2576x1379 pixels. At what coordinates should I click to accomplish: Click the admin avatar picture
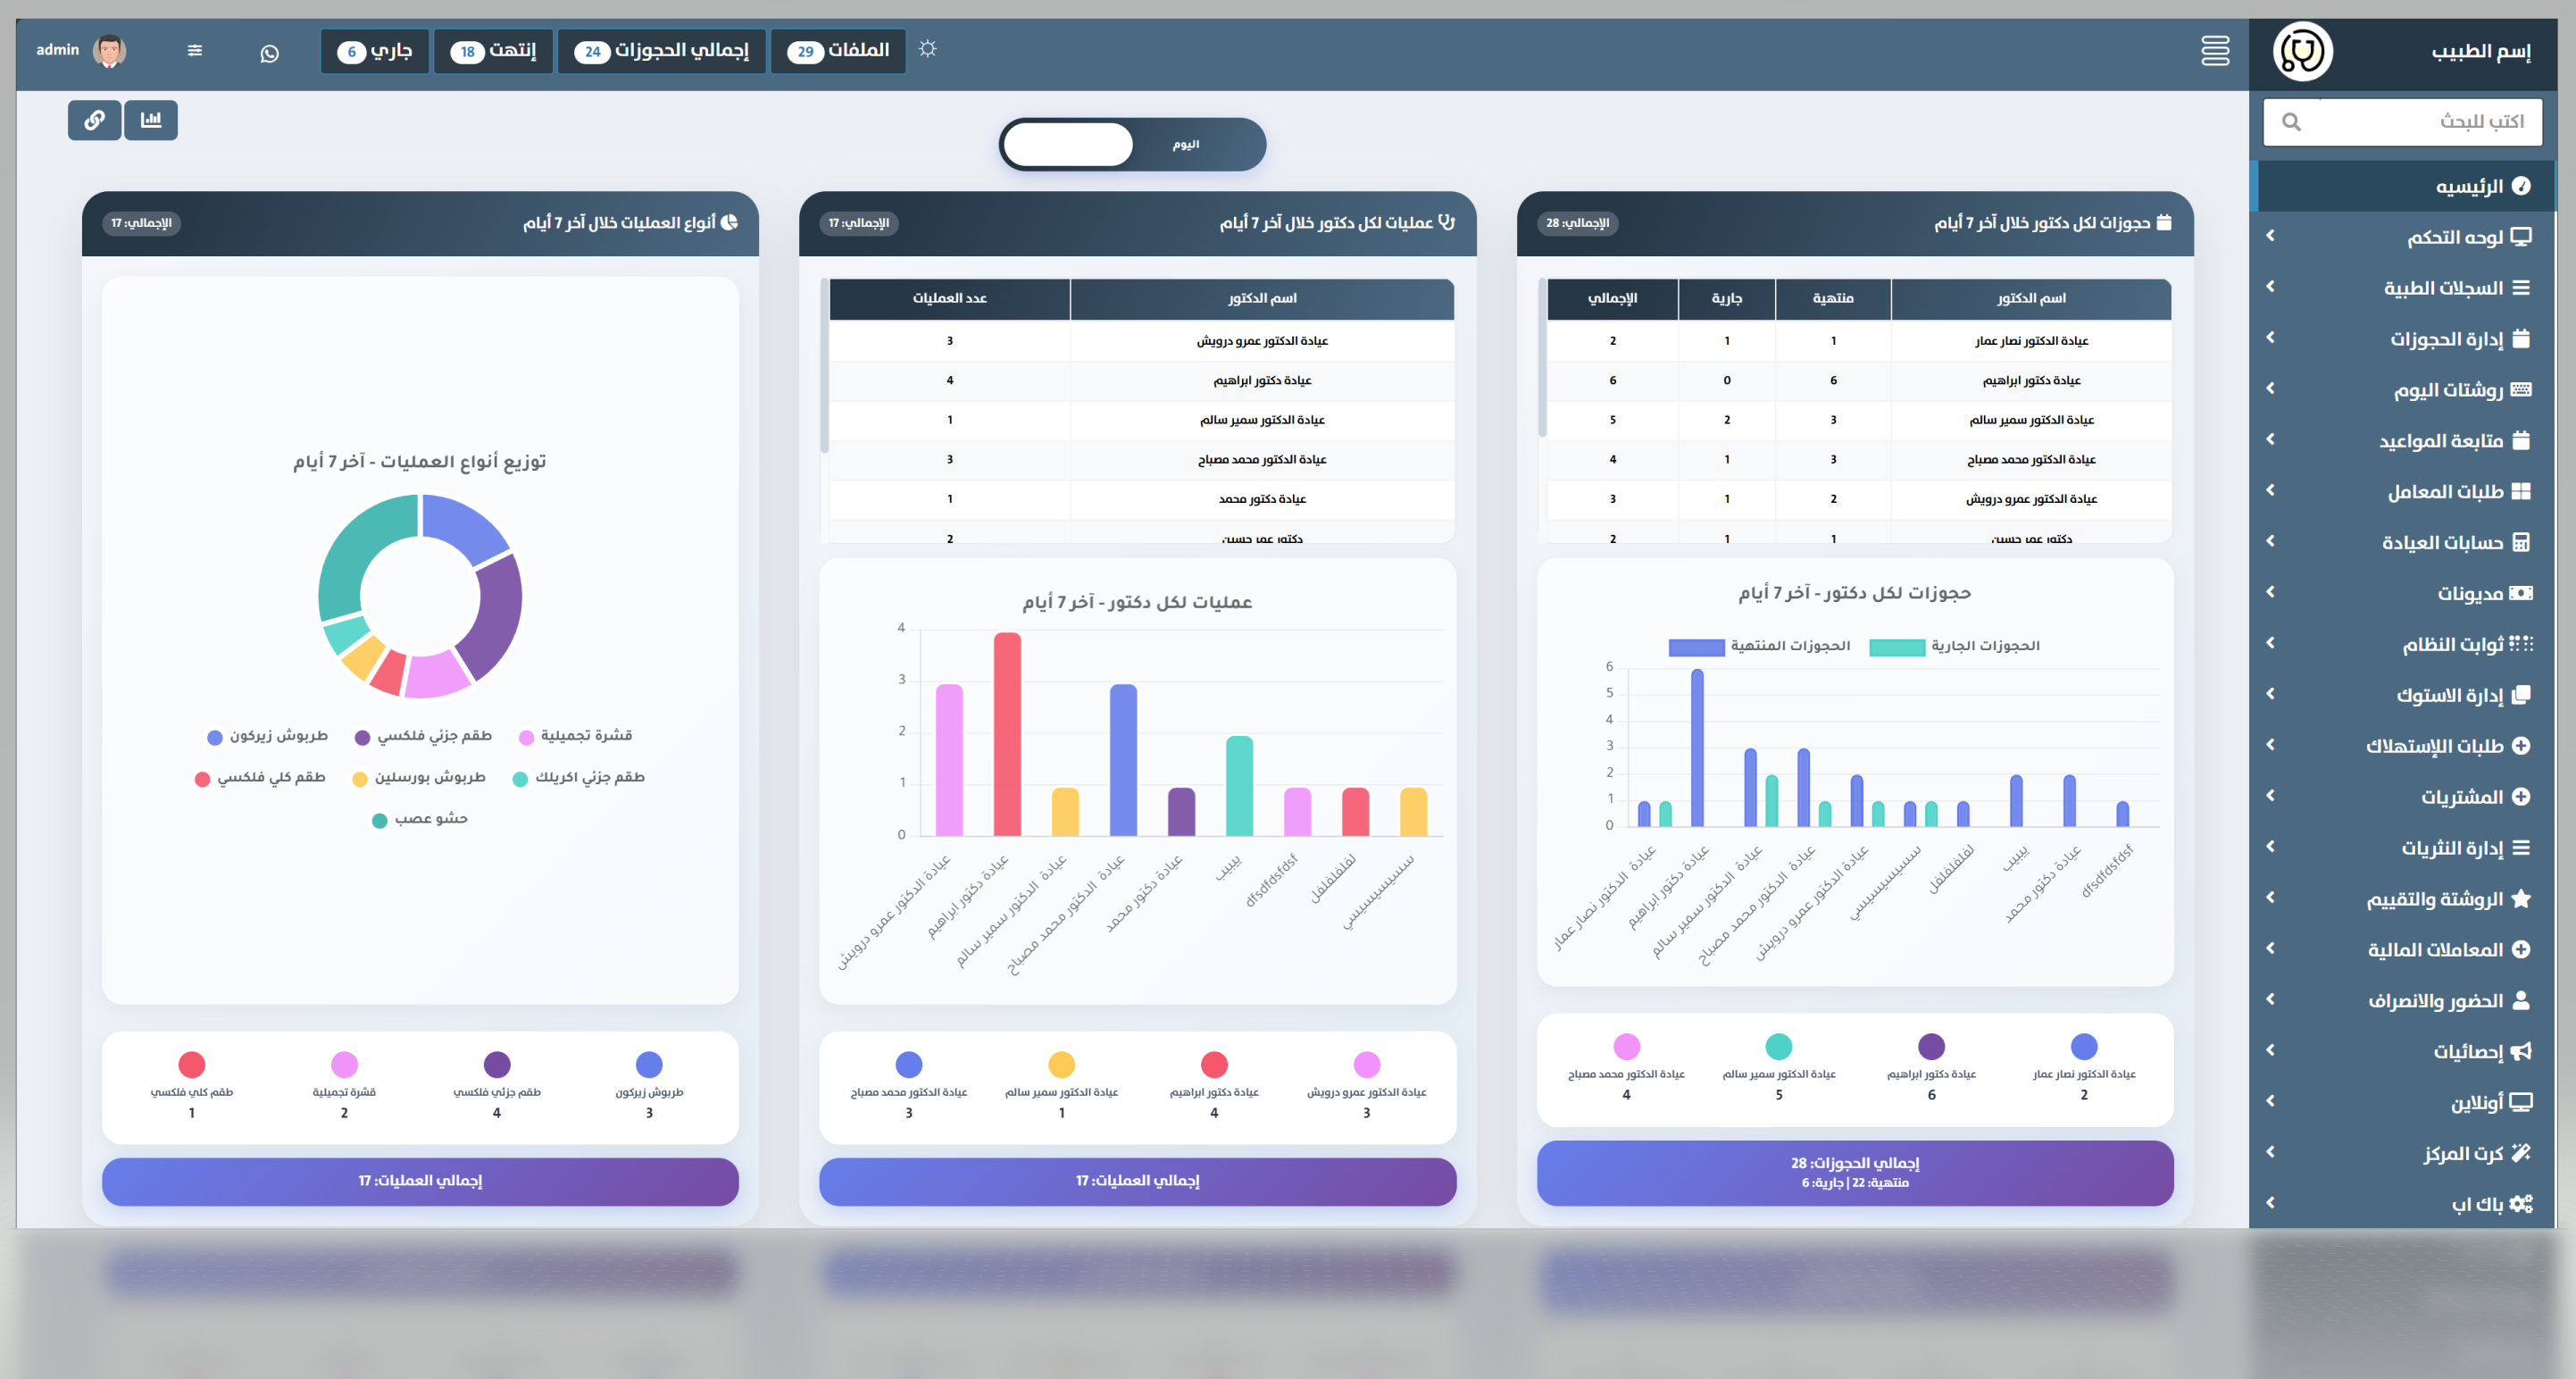tap(109, 51)
